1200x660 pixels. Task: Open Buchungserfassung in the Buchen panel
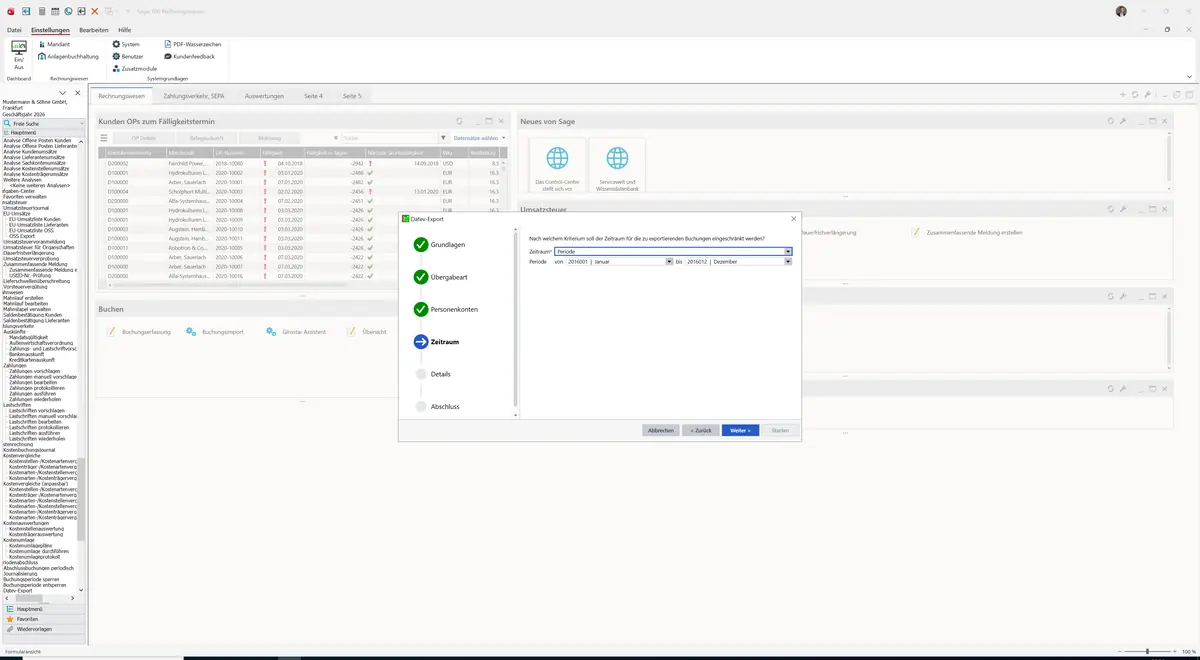pos(140,331)
